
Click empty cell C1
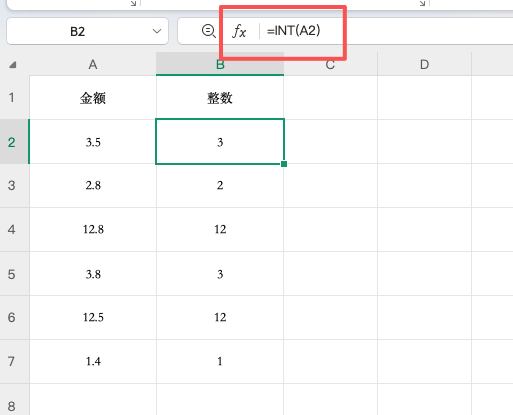(x=330, y=98)
